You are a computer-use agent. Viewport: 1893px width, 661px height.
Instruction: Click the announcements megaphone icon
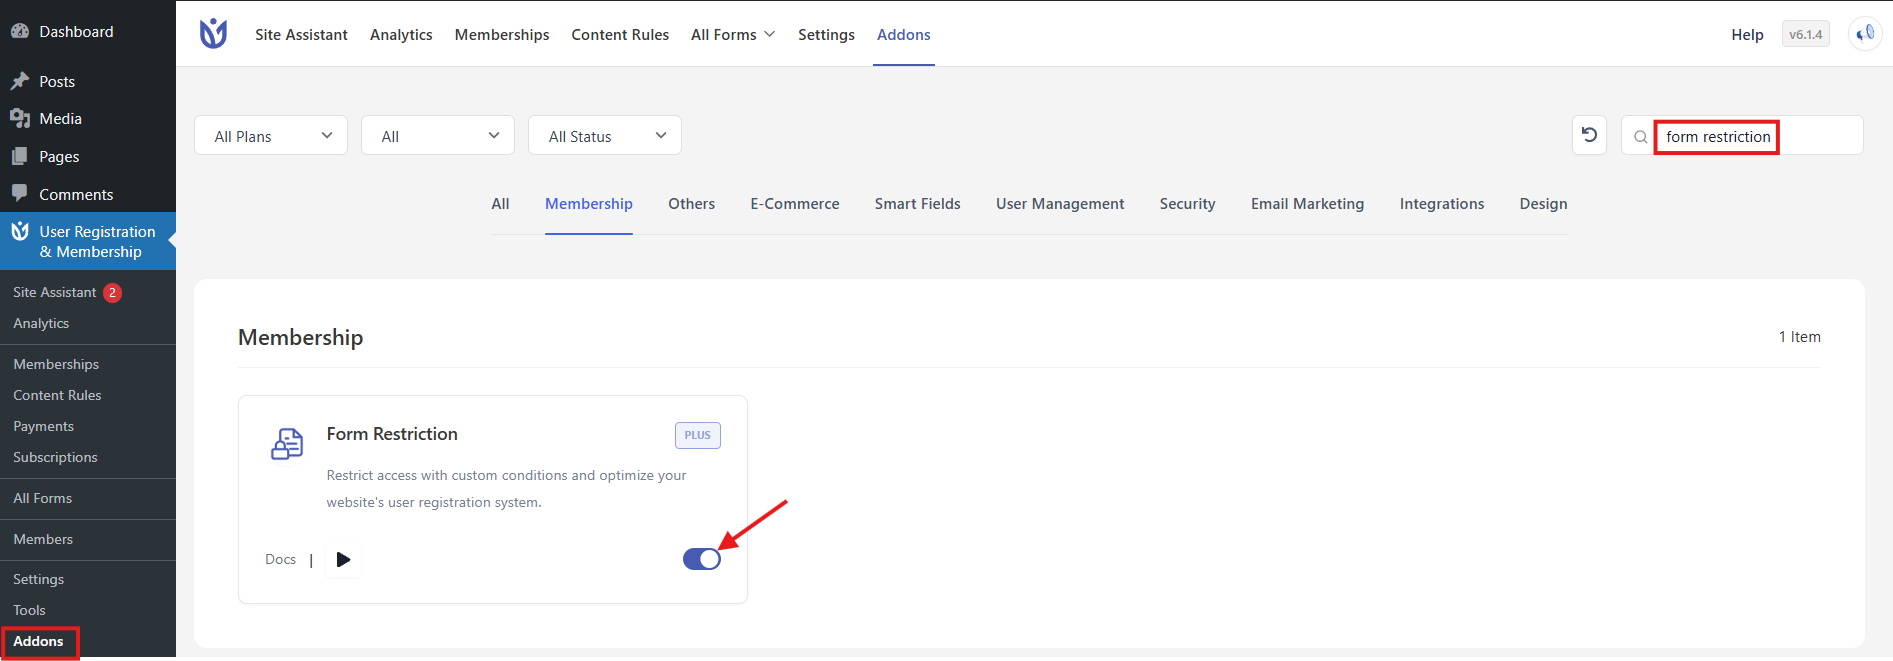1865,34
